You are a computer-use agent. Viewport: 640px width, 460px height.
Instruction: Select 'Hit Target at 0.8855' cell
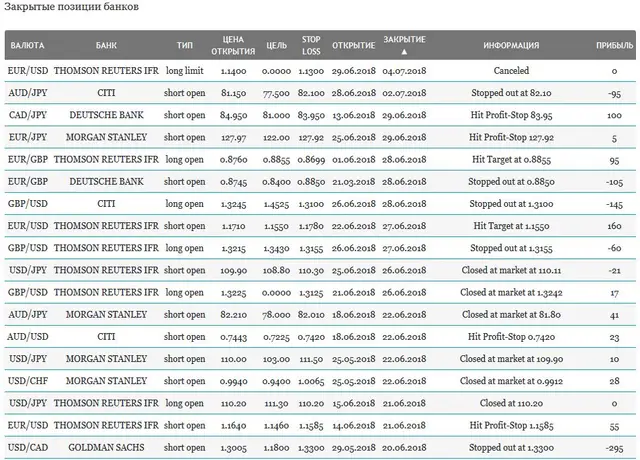coord(511,159)
